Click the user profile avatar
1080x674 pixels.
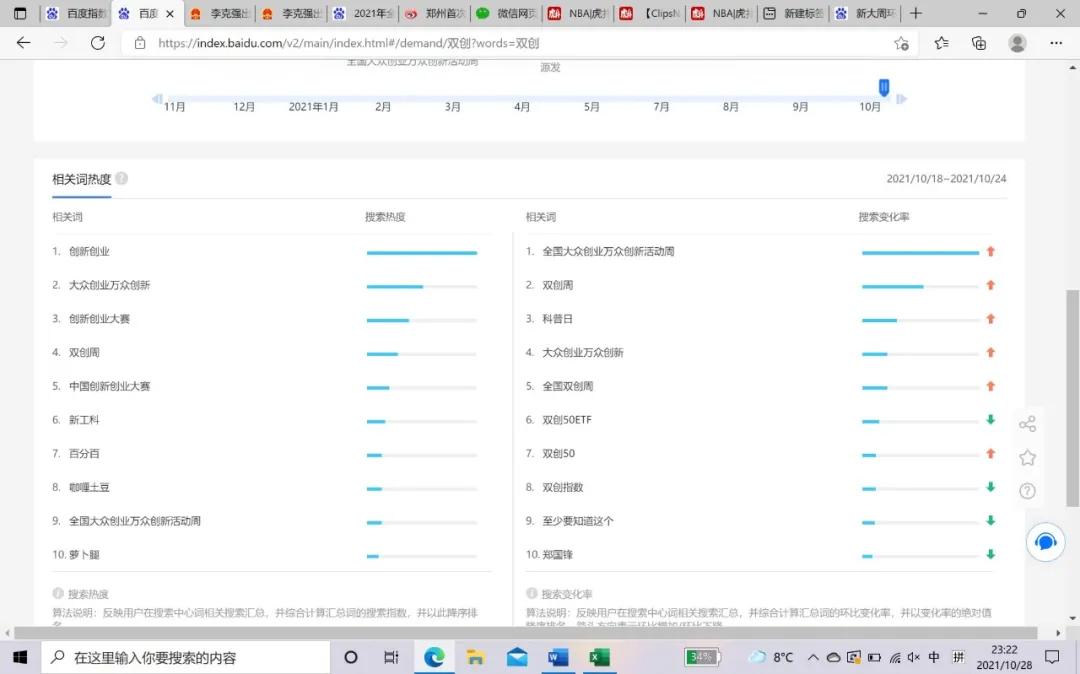tap(1017, 43)
